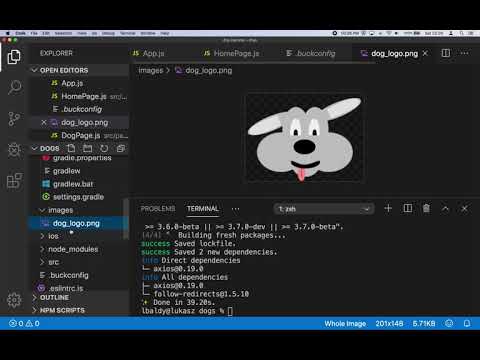Image resolution: width=480 pixels, height=360 pixels.
Task: Click New Folder icon in DOGS header
Action: (x=87, y=148)
